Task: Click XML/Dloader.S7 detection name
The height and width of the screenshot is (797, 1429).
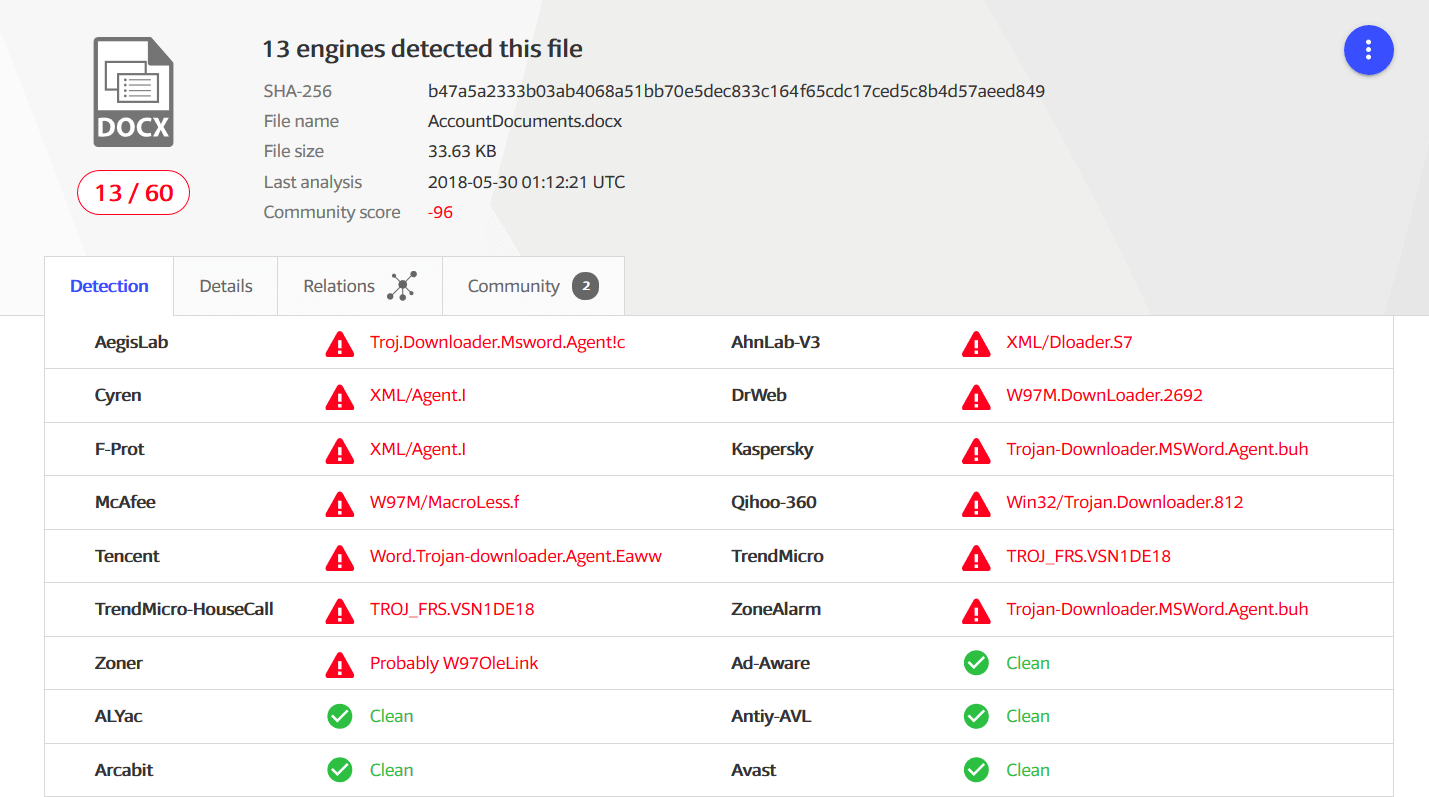Action: [1069, 342]
